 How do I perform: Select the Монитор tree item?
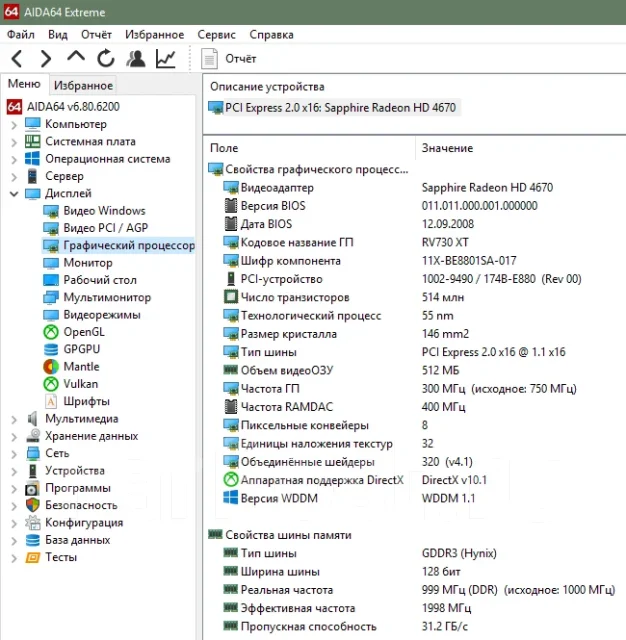pyautogui.click(x=88, y=262)
